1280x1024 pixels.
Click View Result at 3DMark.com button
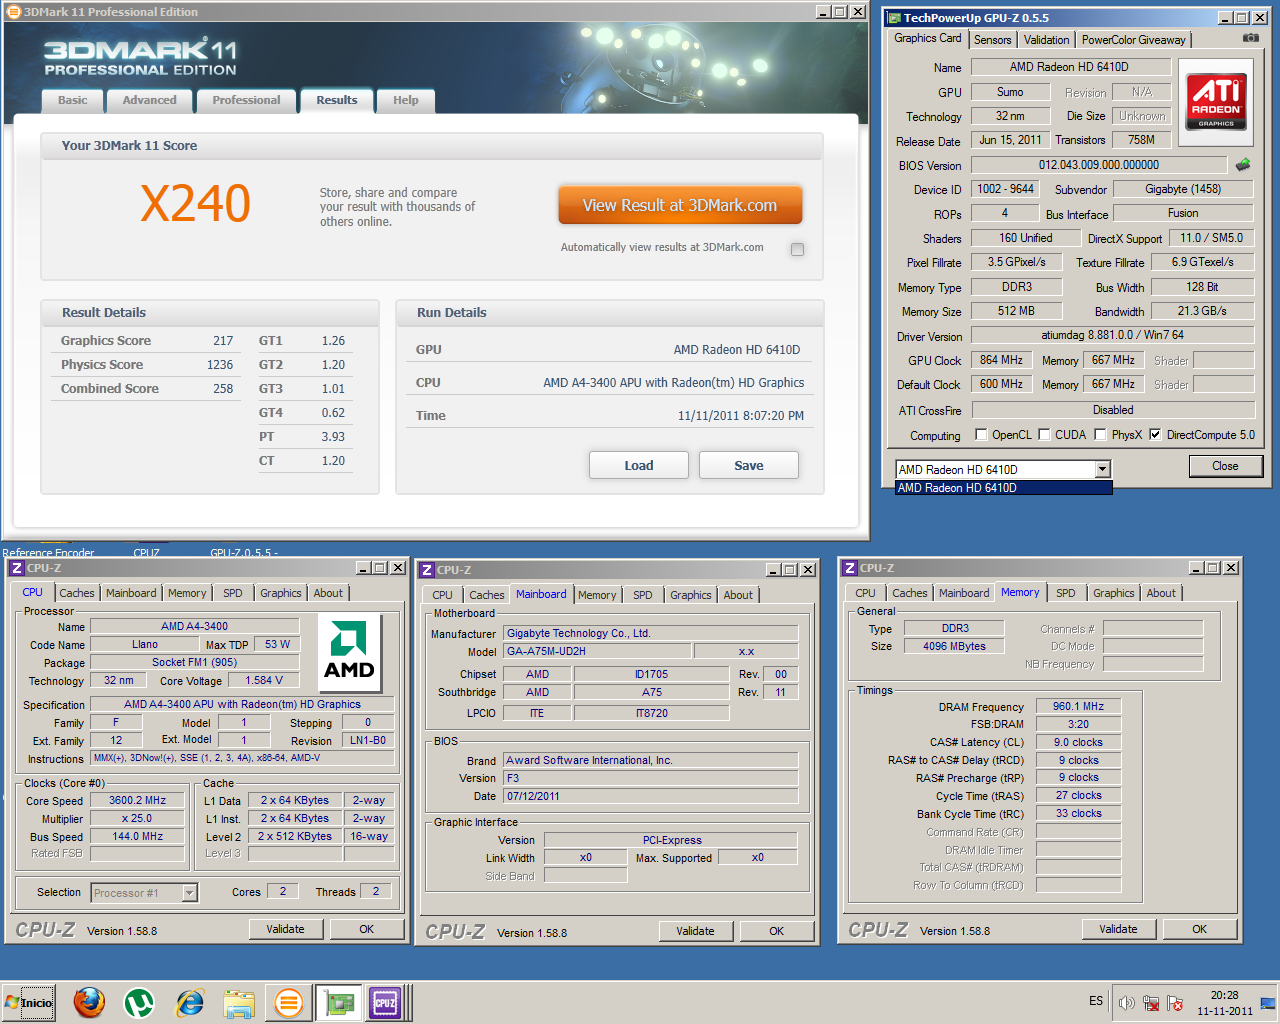point(680,205)
